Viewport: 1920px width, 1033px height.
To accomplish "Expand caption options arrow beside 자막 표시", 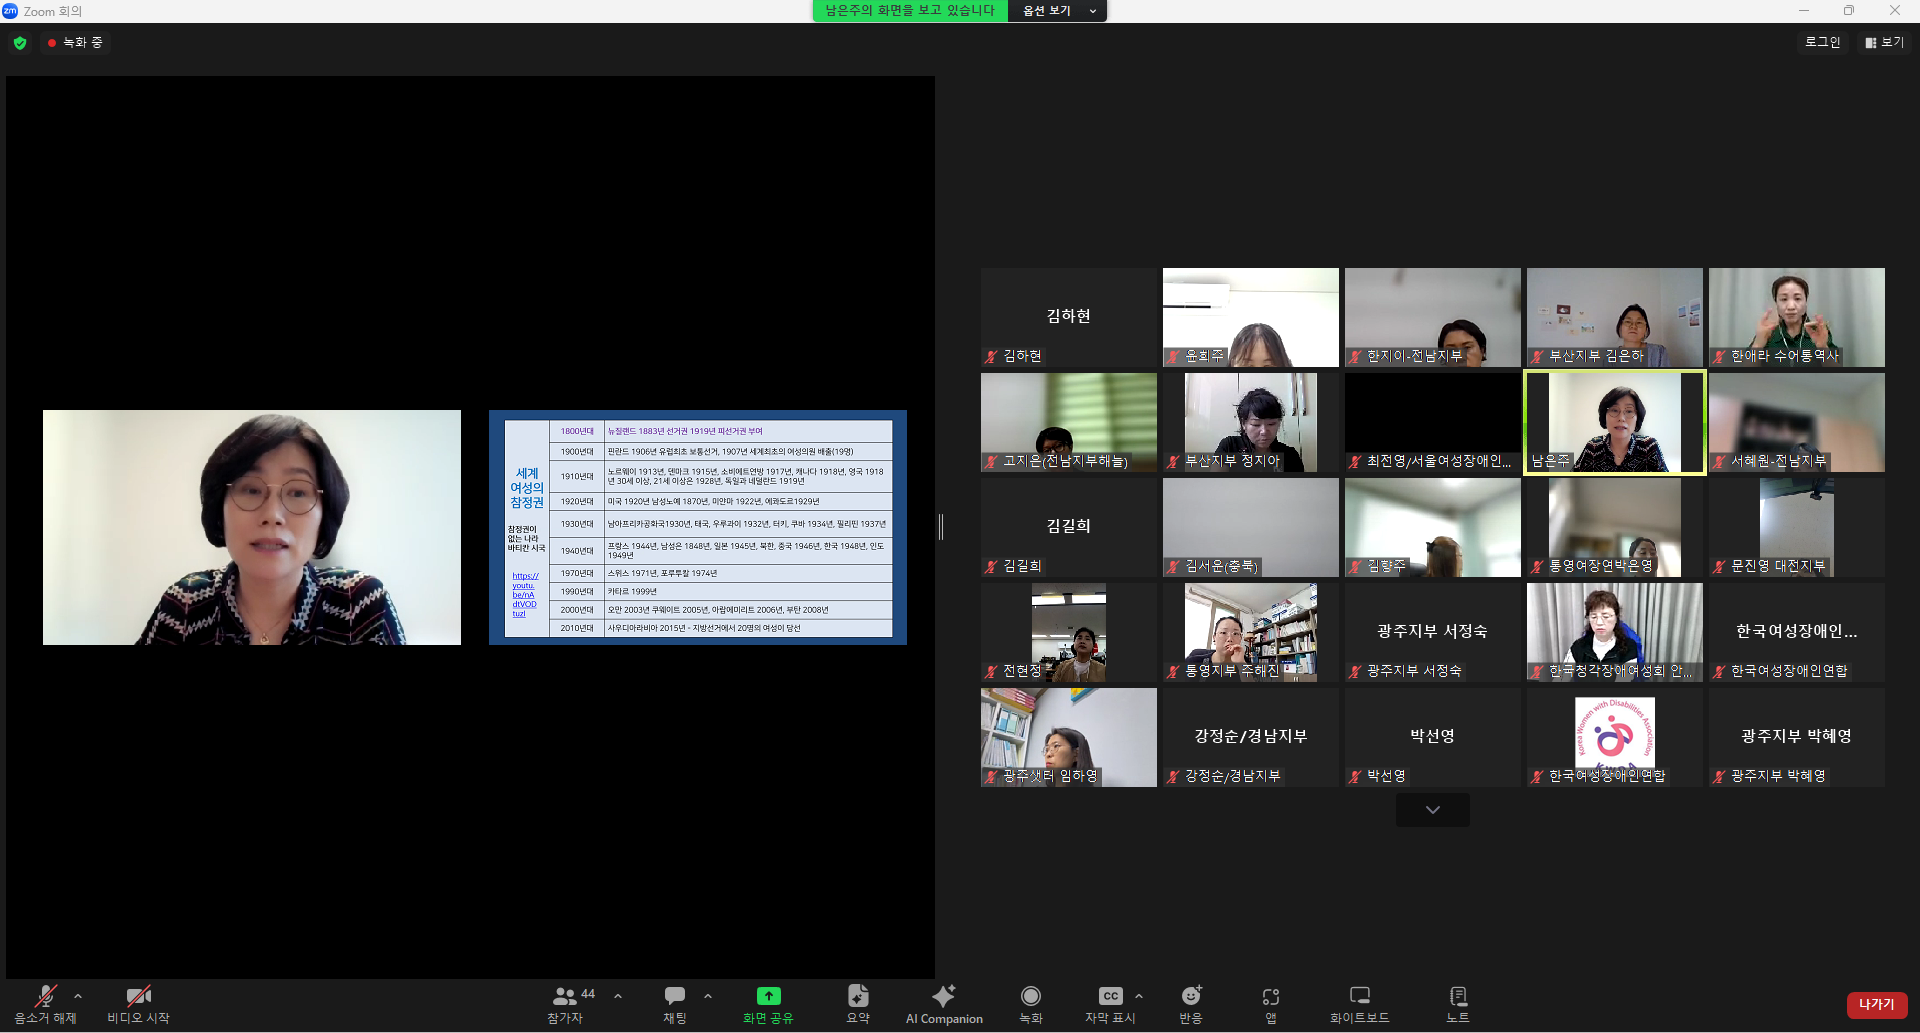I will (x=1139, y=996).
